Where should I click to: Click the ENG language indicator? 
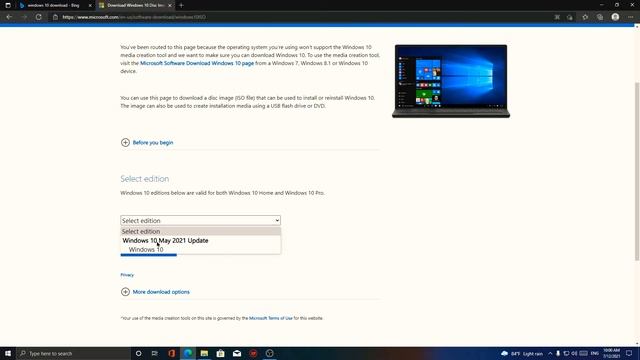click(x=595, y=353)
